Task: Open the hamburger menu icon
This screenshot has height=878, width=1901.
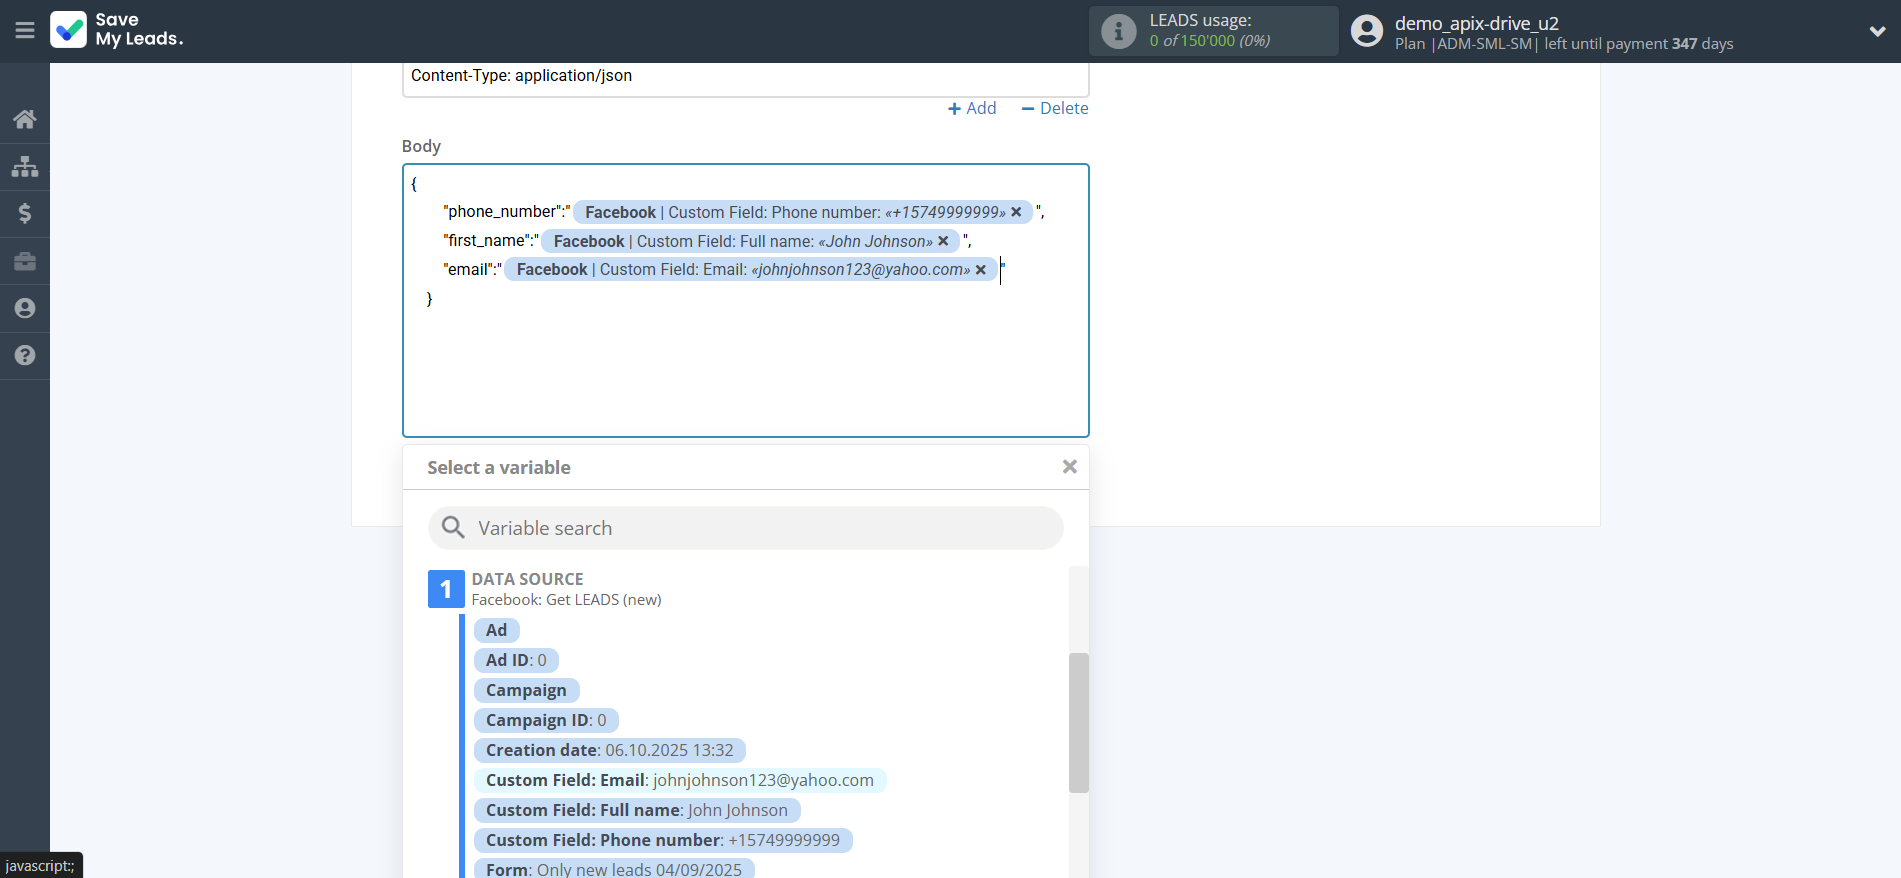Action: [25, 30]
